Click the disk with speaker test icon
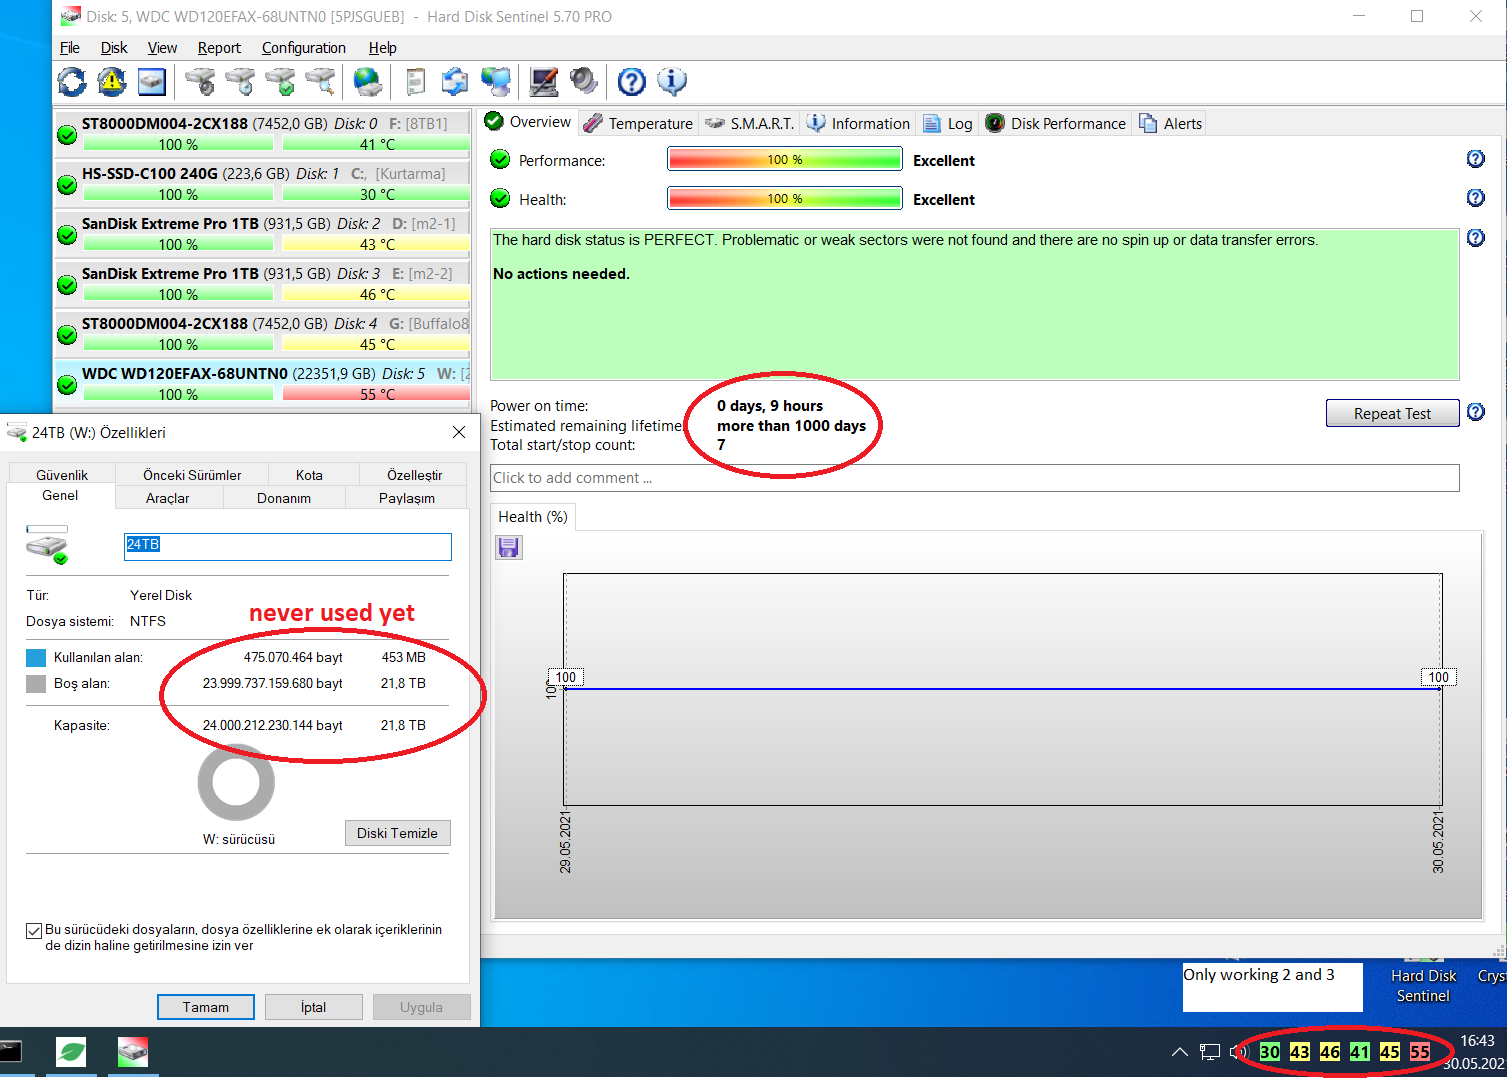 click(x=200, y=81)
